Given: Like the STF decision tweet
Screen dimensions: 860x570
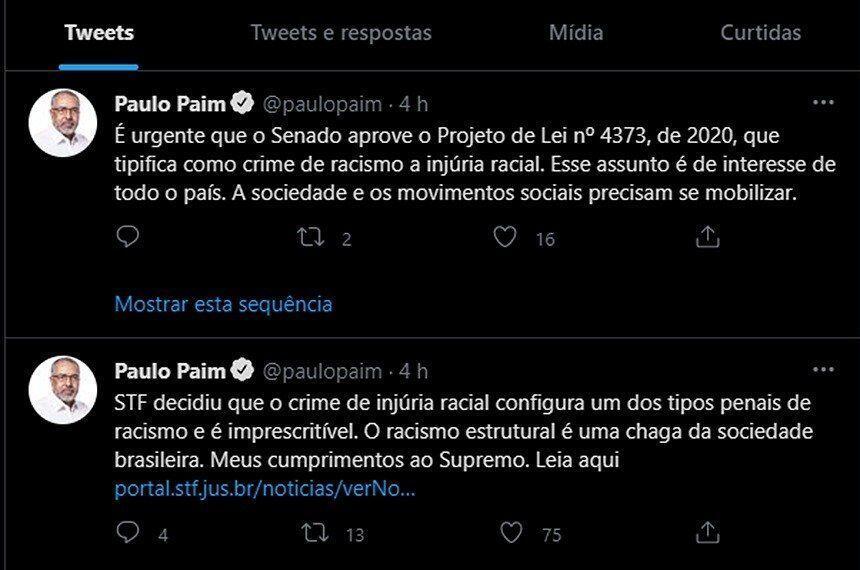Looking at the screenshot, I should click(512, 533).
